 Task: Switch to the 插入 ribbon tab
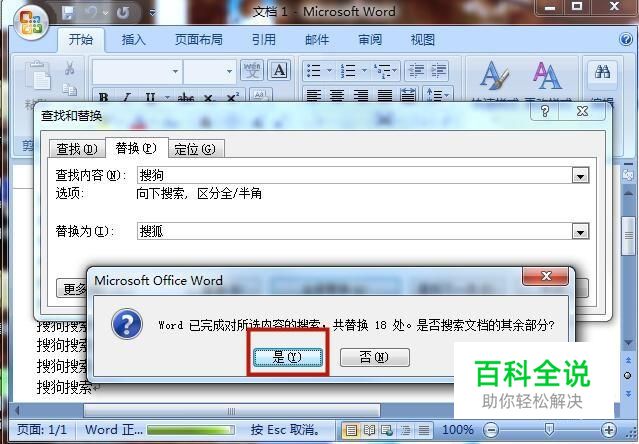[x=133, y=40]
